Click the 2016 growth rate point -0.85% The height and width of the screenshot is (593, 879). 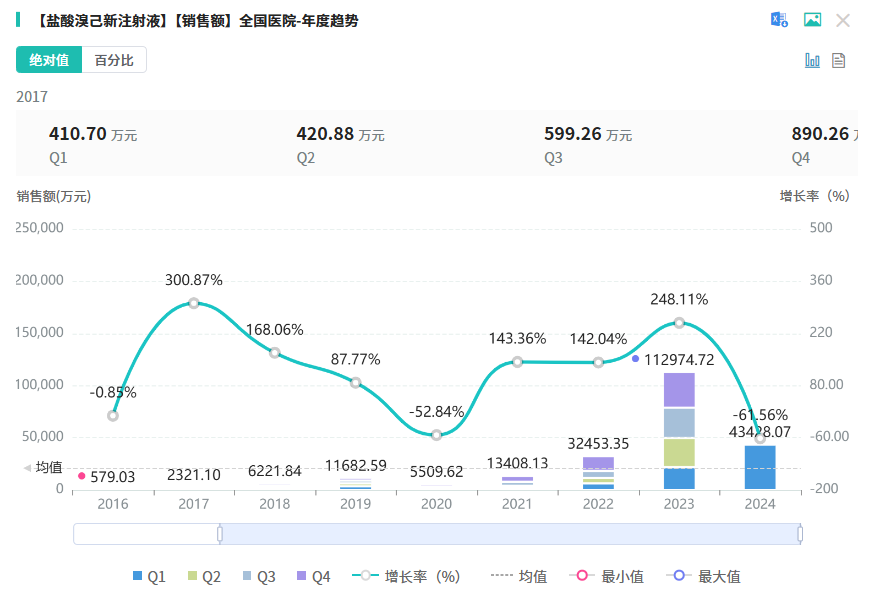(x=113, y=416)
